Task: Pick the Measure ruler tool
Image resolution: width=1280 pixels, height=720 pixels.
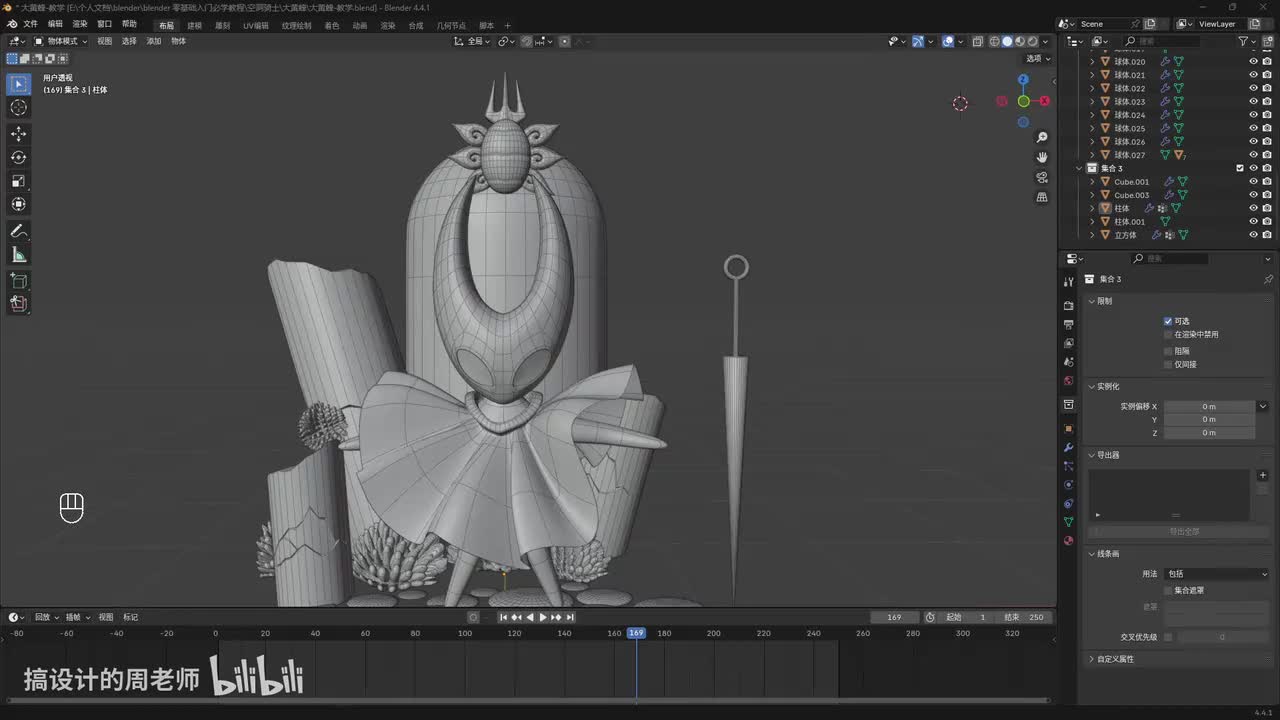Action: click(x=19, y=255)
